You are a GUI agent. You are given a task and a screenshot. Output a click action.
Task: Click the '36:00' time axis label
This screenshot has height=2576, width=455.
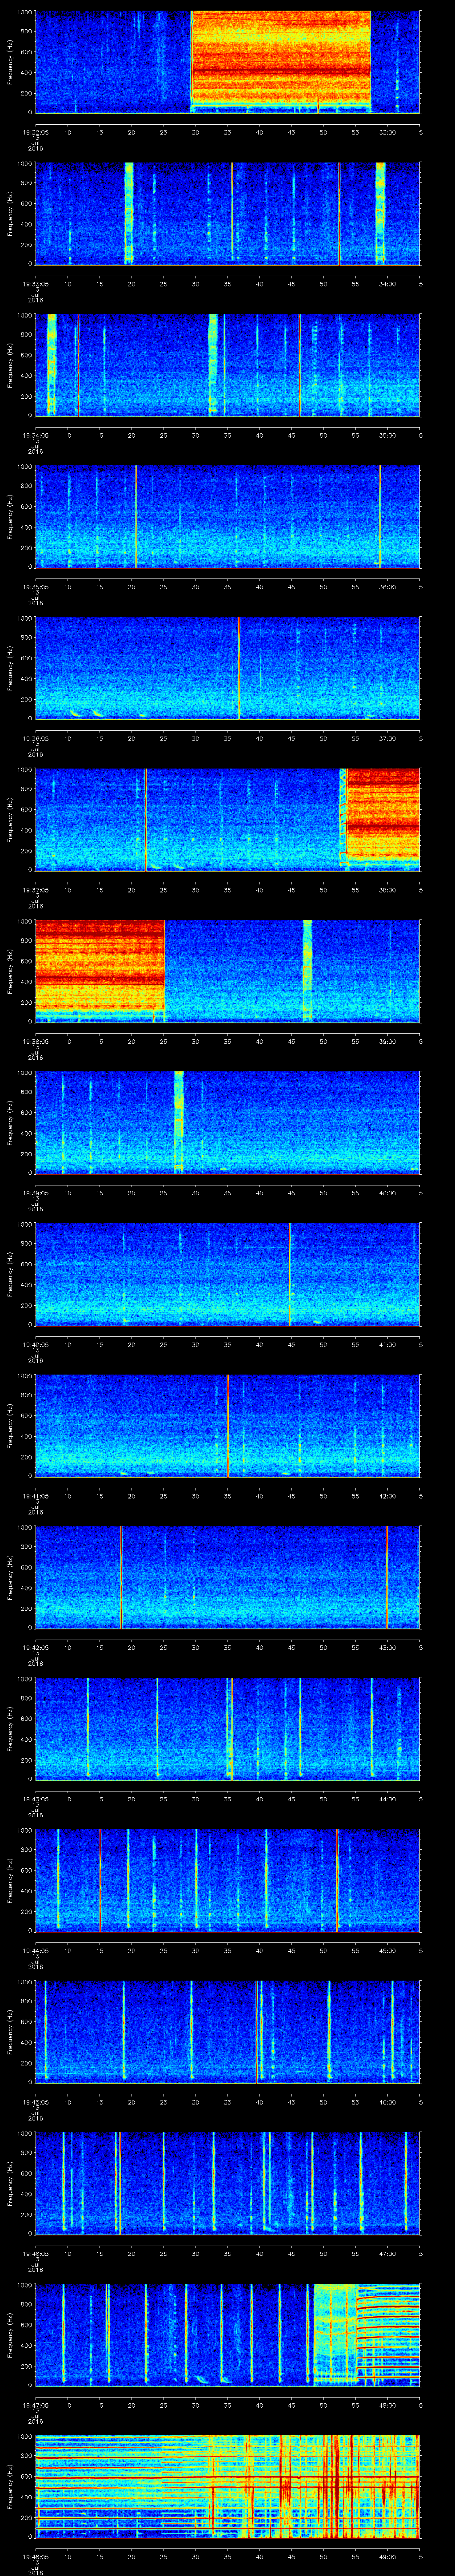pos(387,586)
